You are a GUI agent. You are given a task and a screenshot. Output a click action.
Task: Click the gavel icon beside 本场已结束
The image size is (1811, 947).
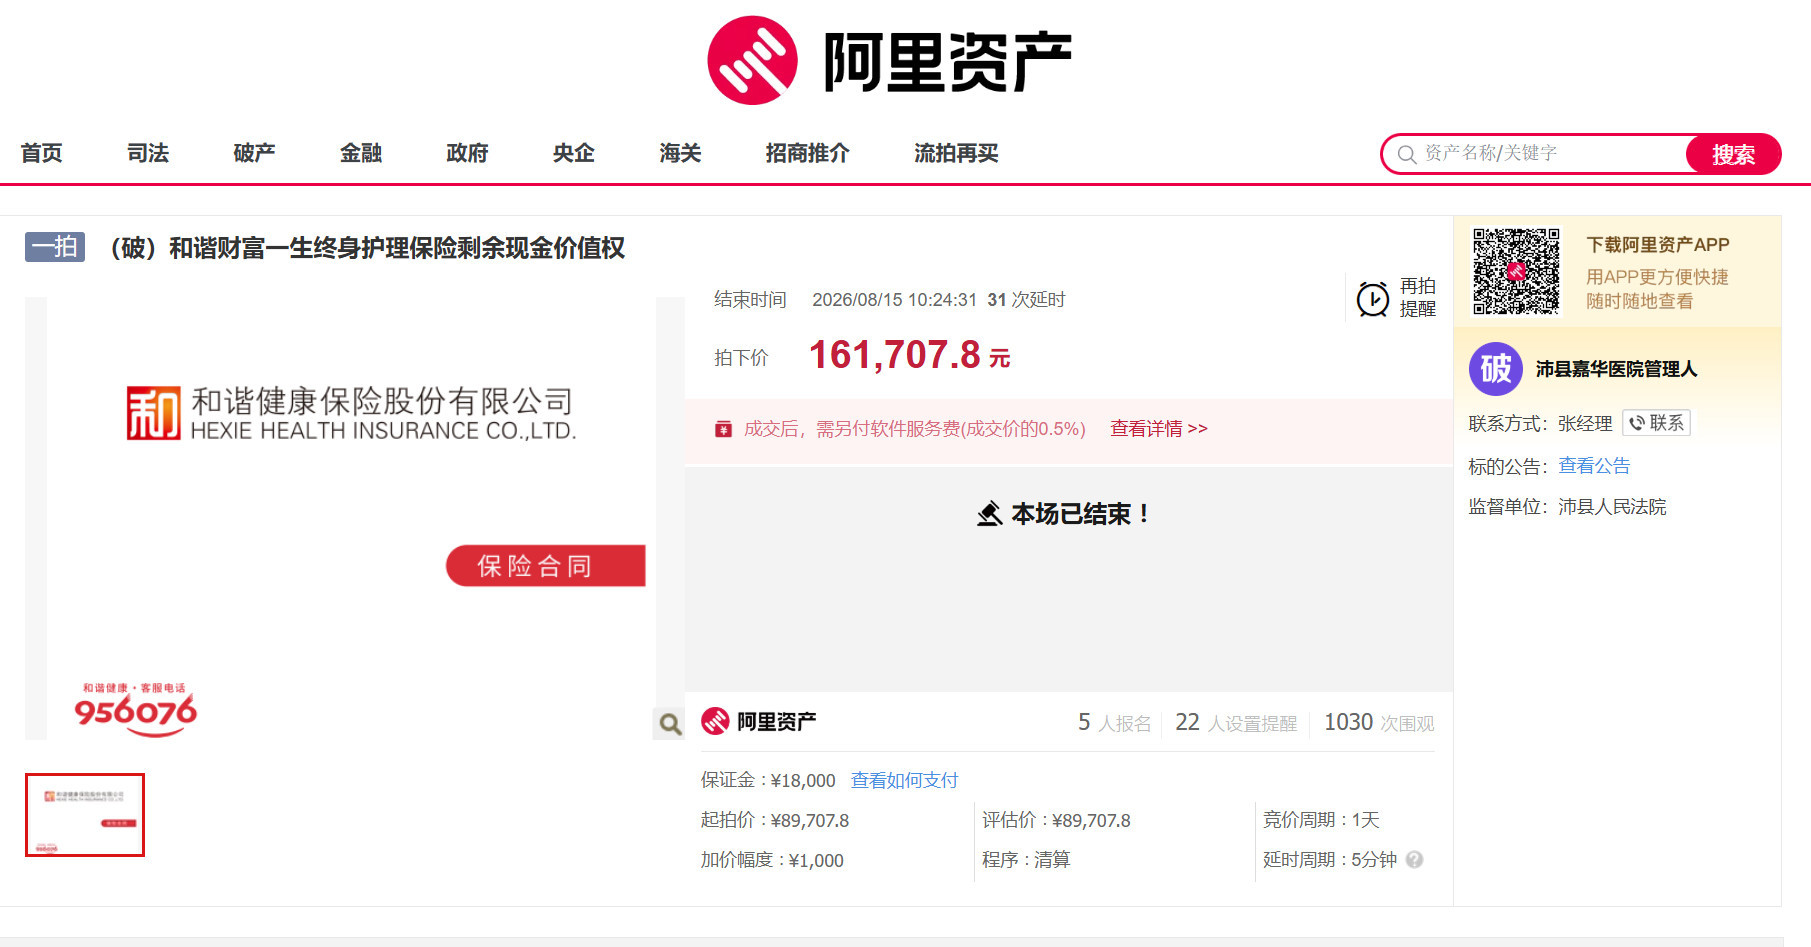pos(989,514)
